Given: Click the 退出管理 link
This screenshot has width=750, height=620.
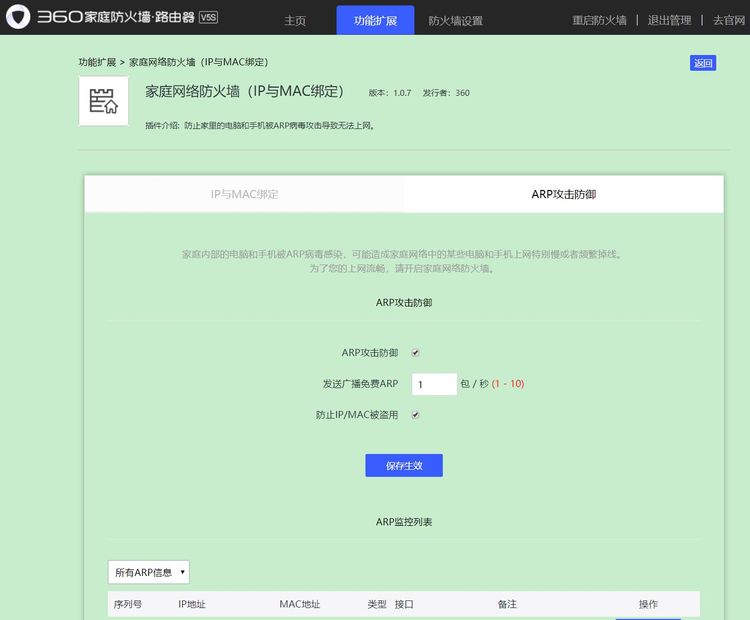Looking at the screenshot, I should coord(669,20).
